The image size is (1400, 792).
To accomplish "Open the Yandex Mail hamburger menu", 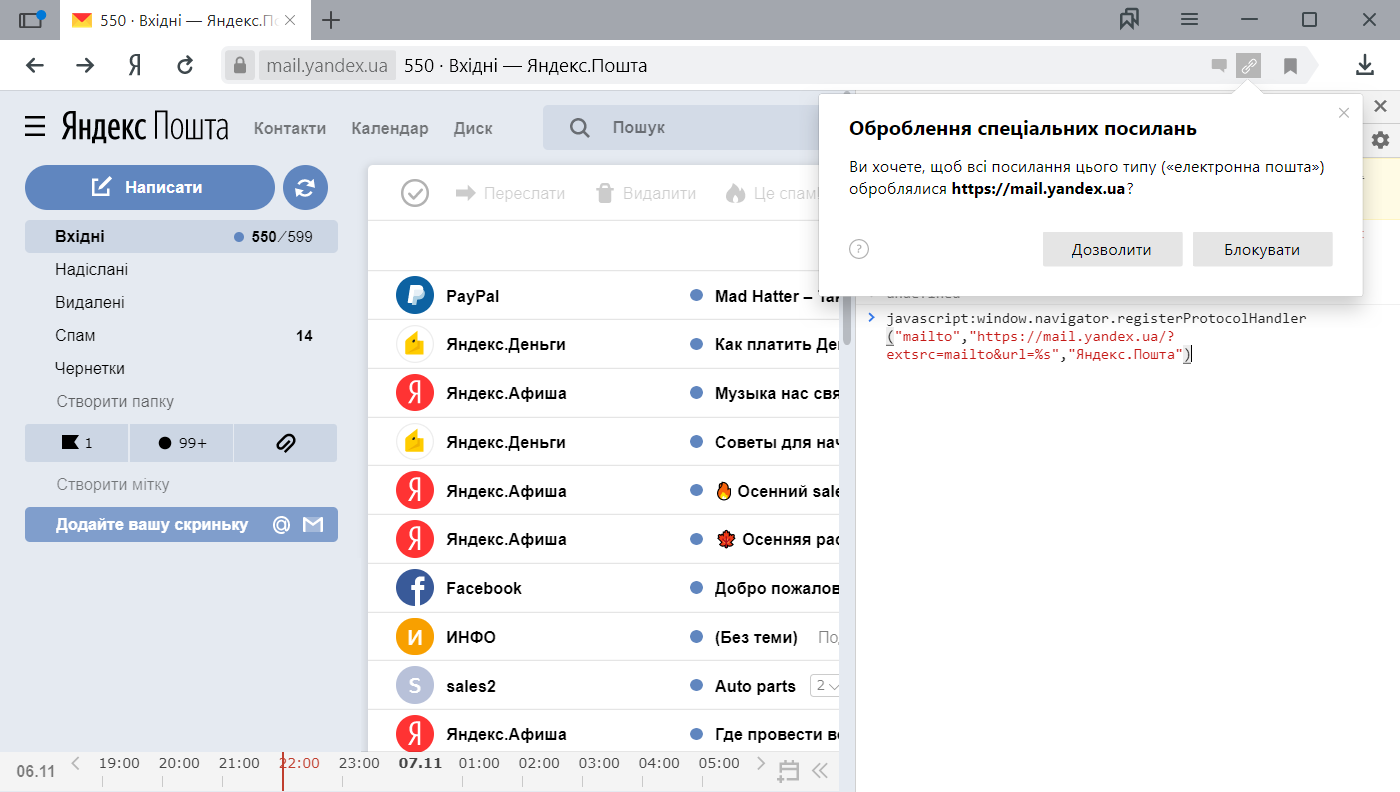I will pyautogui.click(x=35, y=127).
